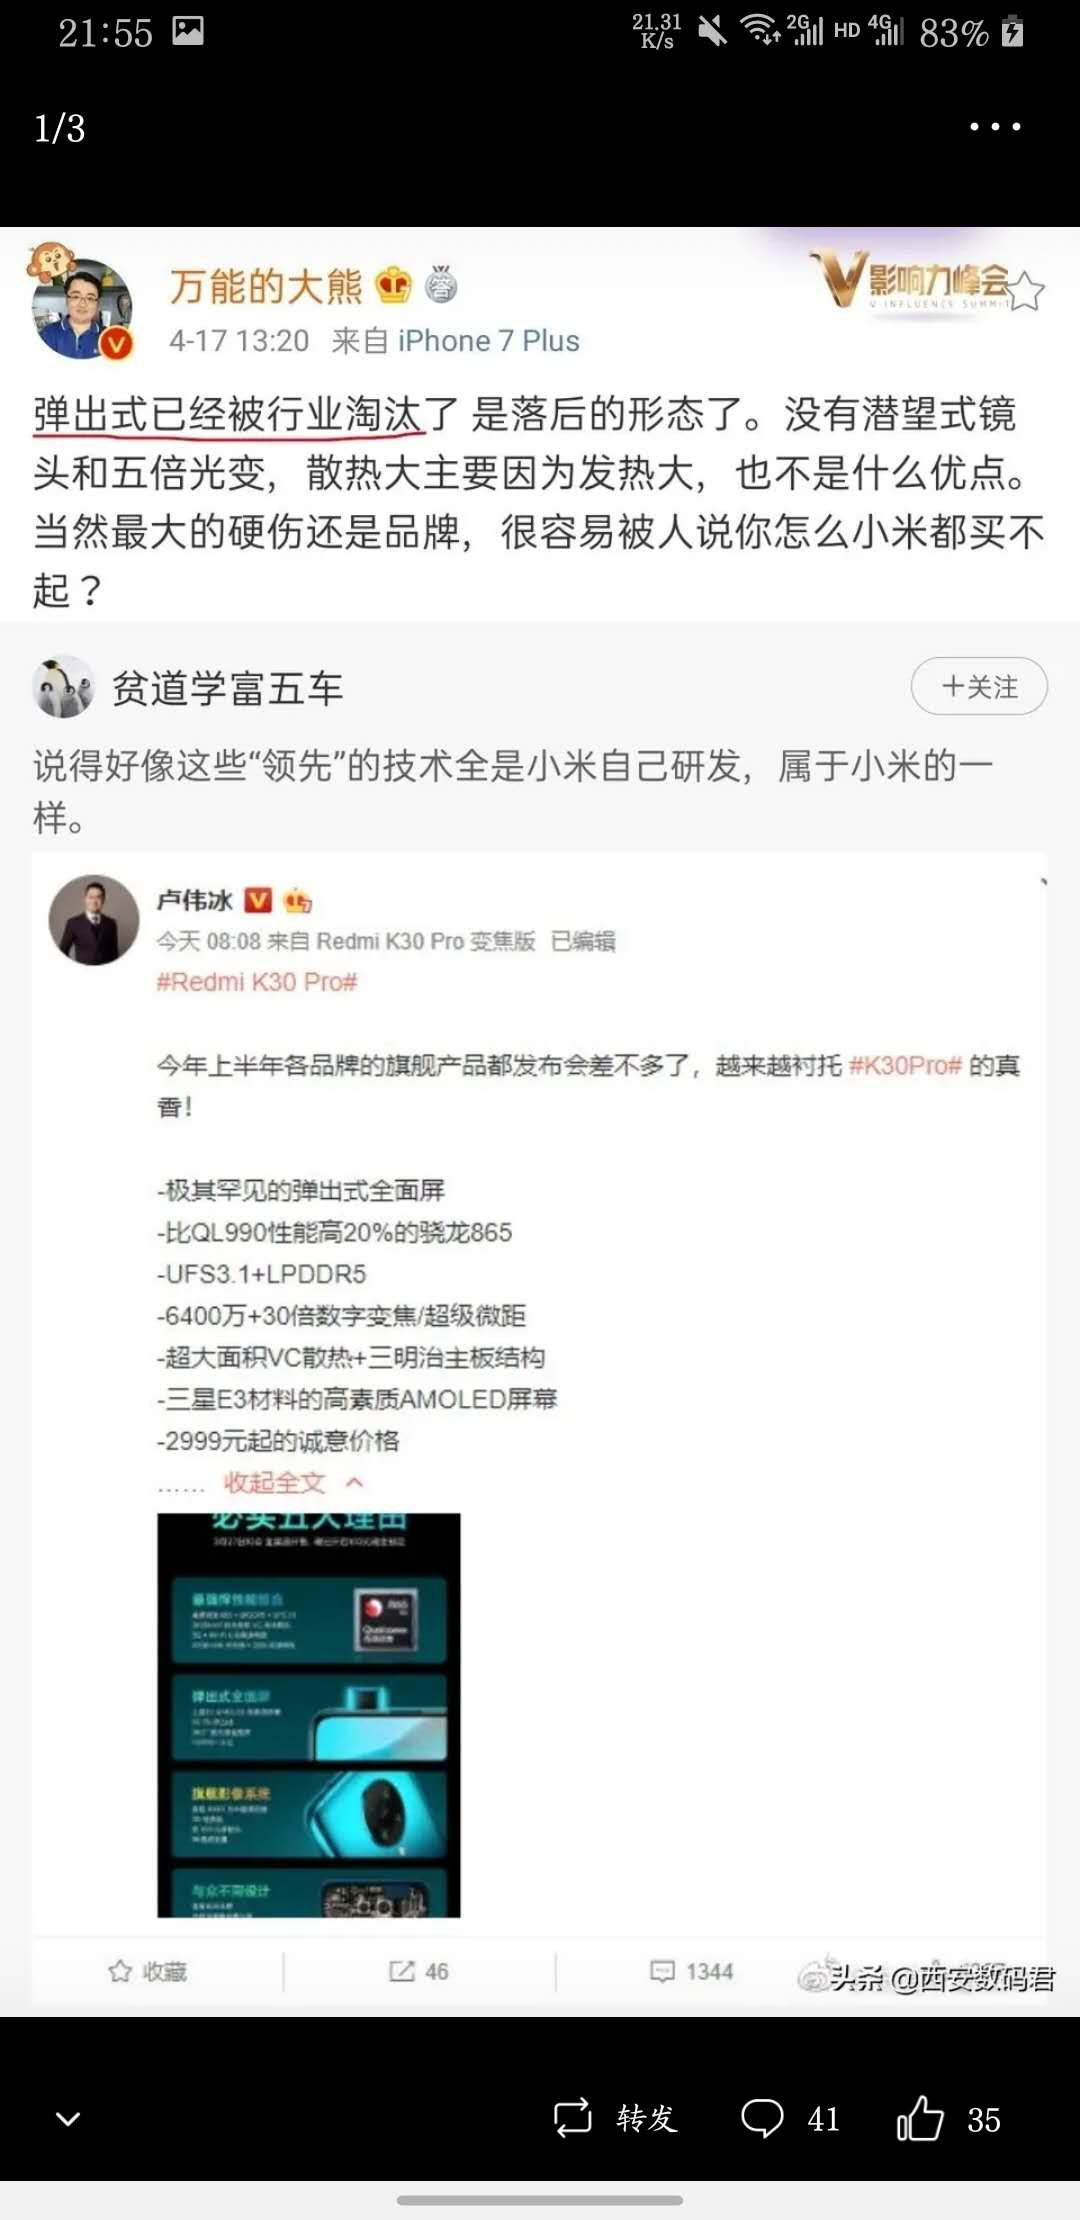Tap the small chevron at quoted post corner
Image resolution: width=1080 pixels, height=2220 pixels.
pyautogui.click(x=1043, y=882)
